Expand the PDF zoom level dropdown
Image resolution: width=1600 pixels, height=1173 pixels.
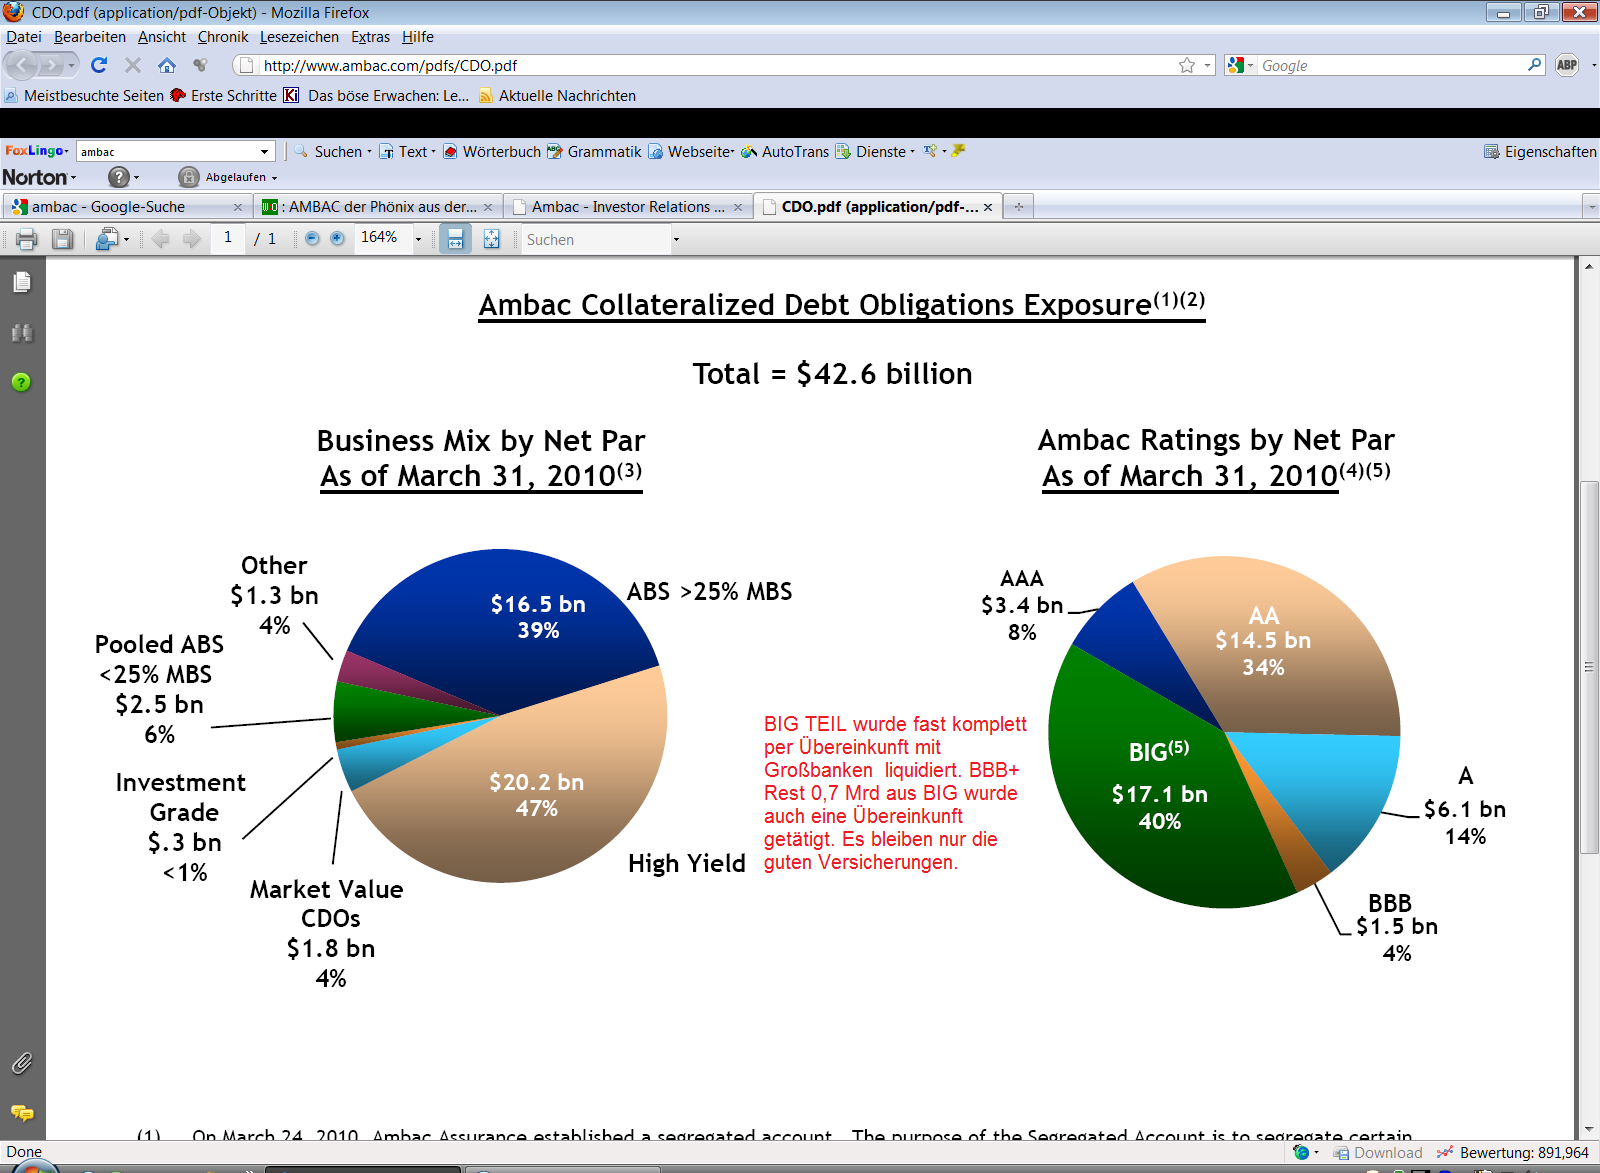[418, 239]
